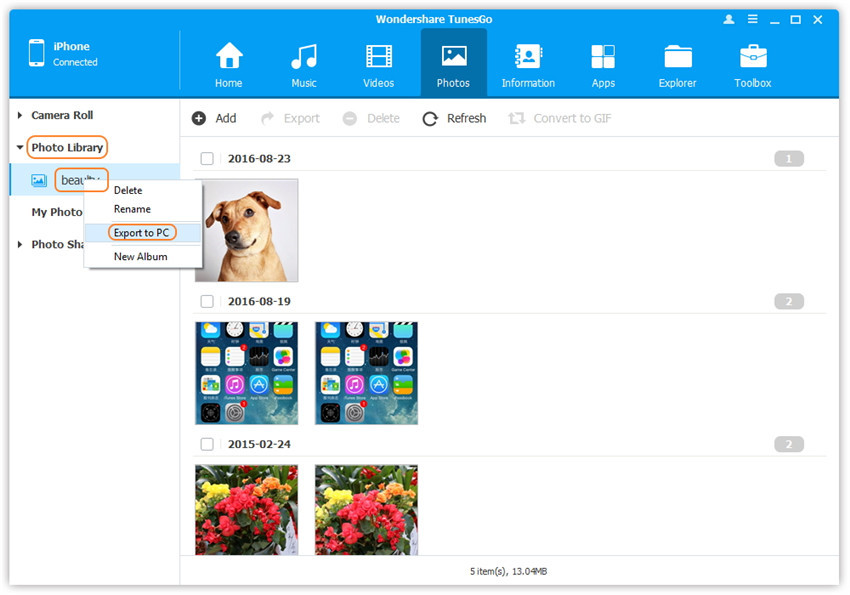Click the Add button label
850x595 pixels.
tap(226, 118)
